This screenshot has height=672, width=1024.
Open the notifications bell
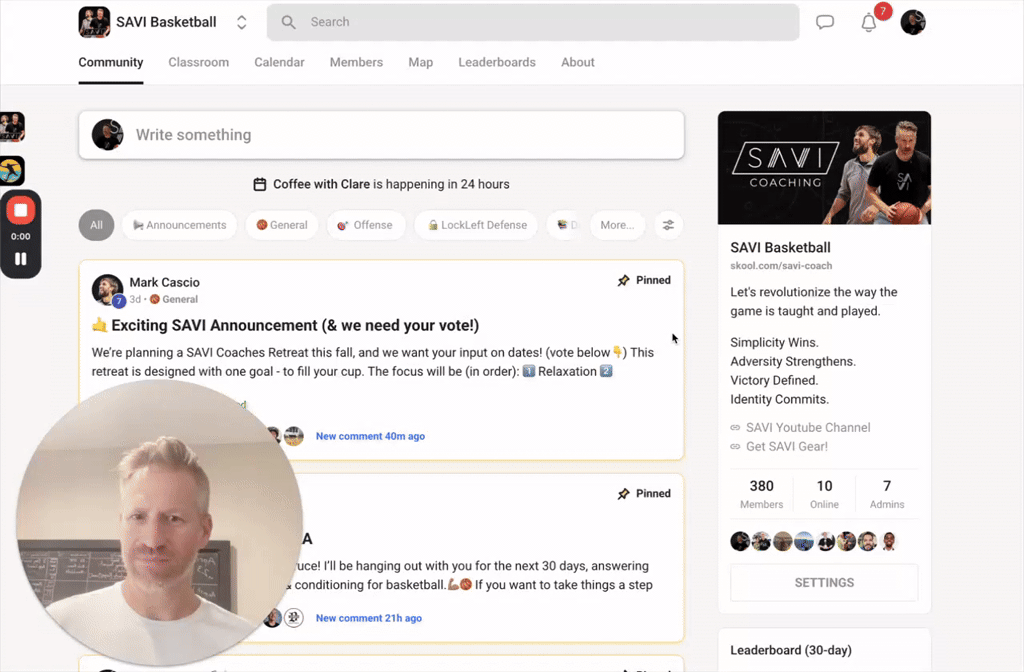pyautogui.click(x=869, y=23)
